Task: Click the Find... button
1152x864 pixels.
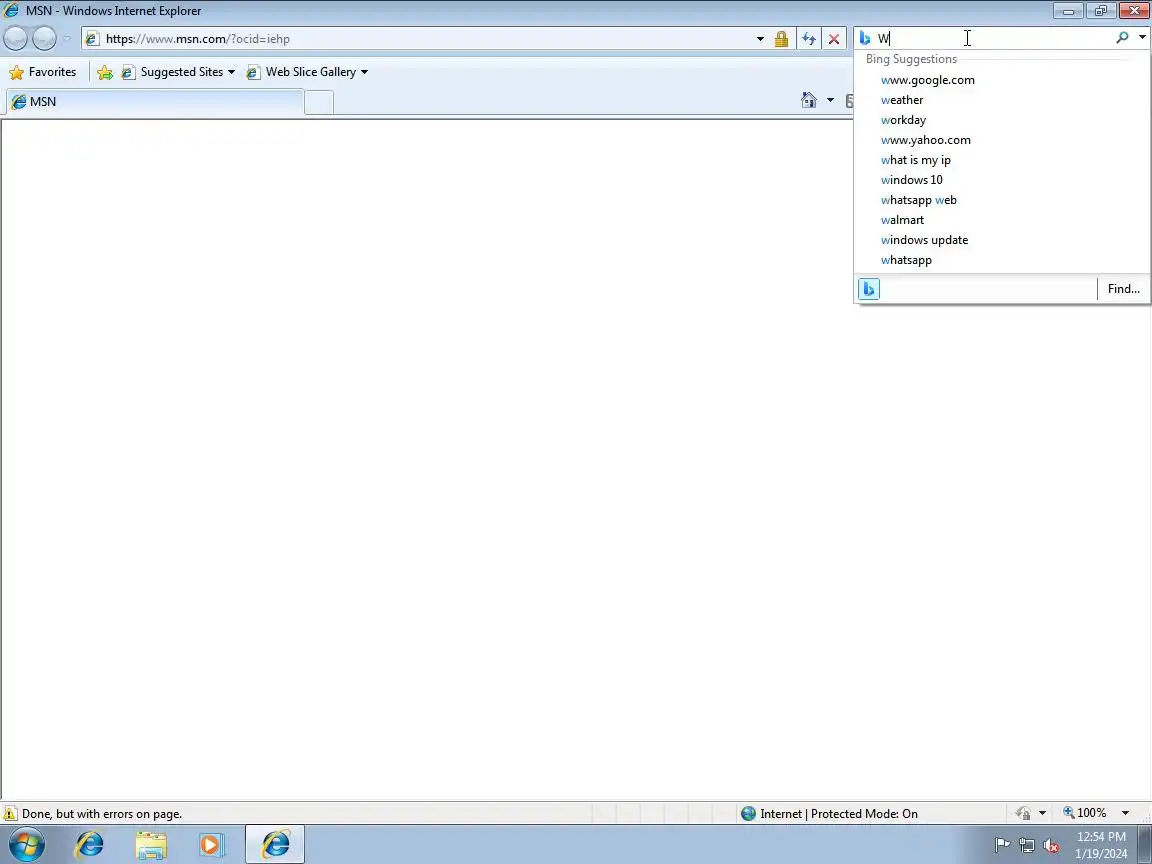Action: coord(1123,289)
